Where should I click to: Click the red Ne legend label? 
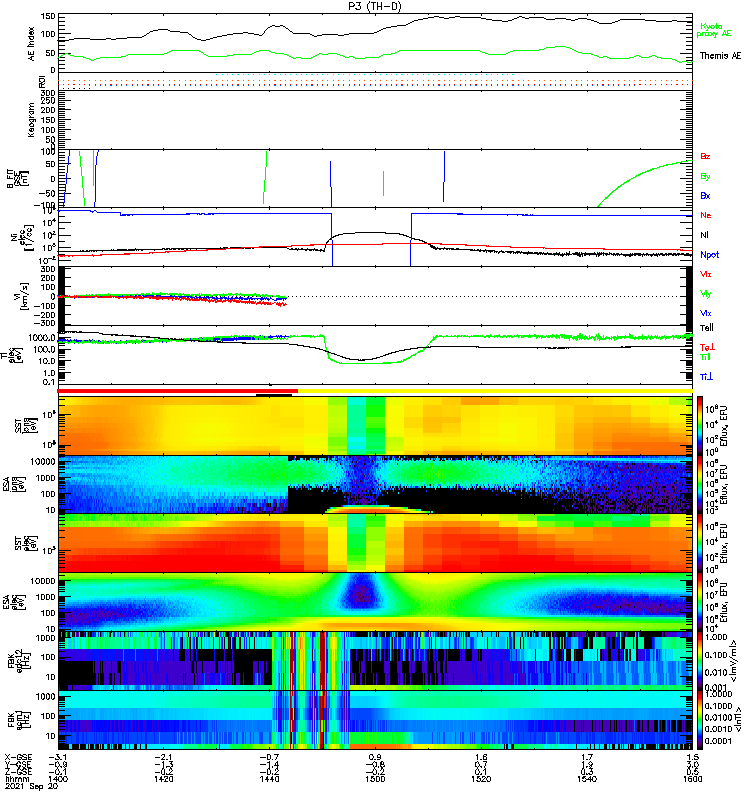706,215
